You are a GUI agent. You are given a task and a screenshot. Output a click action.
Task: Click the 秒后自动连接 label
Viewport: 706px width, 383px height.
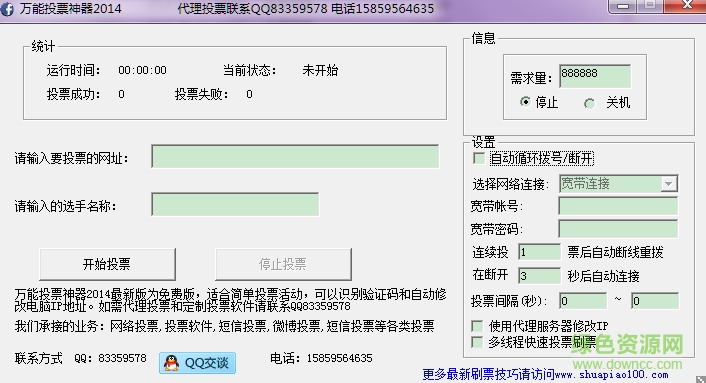tap(603, 276)
